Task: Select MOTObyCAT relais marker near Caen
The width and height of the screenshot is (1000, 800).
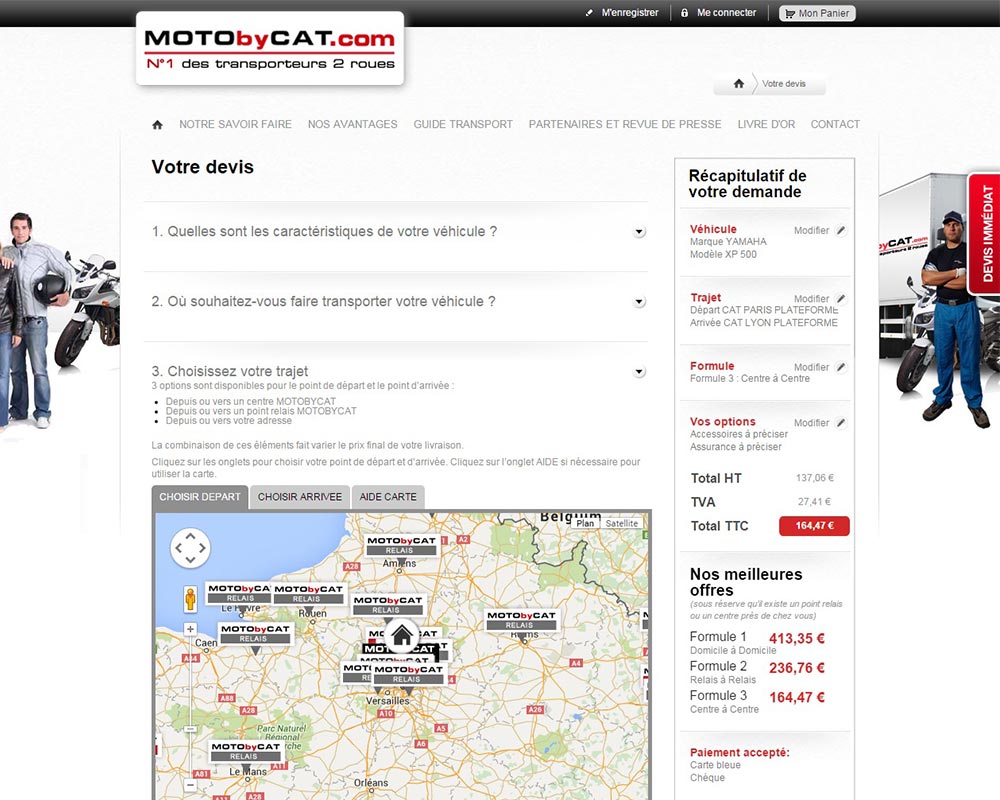Action: (x=255, y=633)
